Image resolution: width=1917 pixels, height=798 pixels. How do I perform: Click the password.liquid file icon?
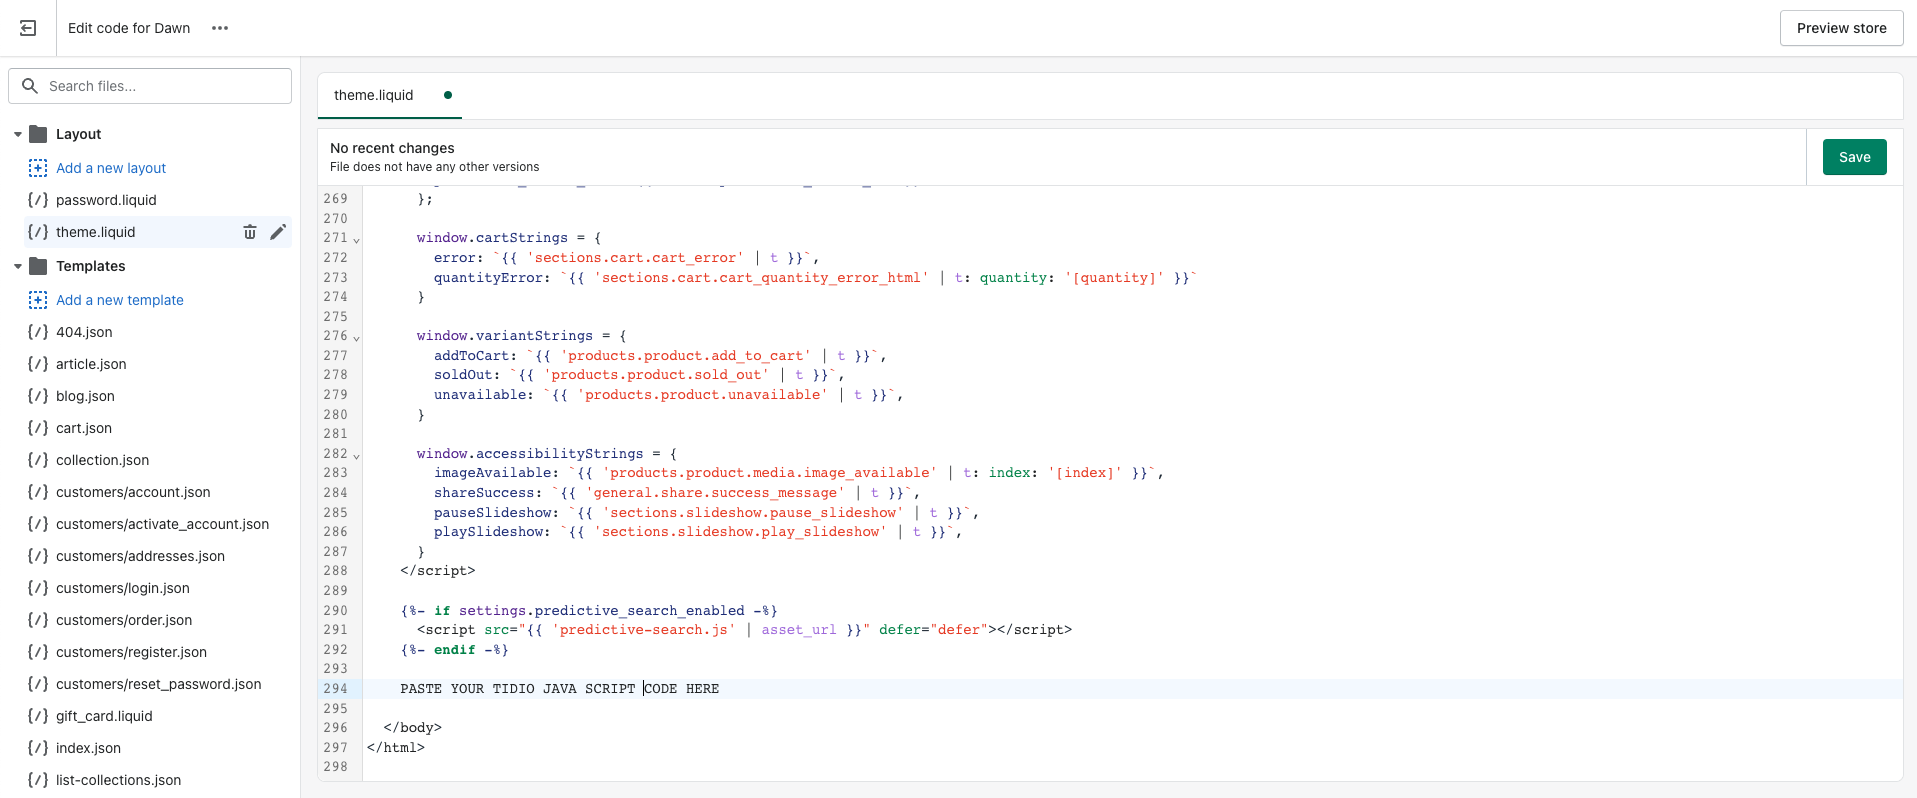(38, 200)
